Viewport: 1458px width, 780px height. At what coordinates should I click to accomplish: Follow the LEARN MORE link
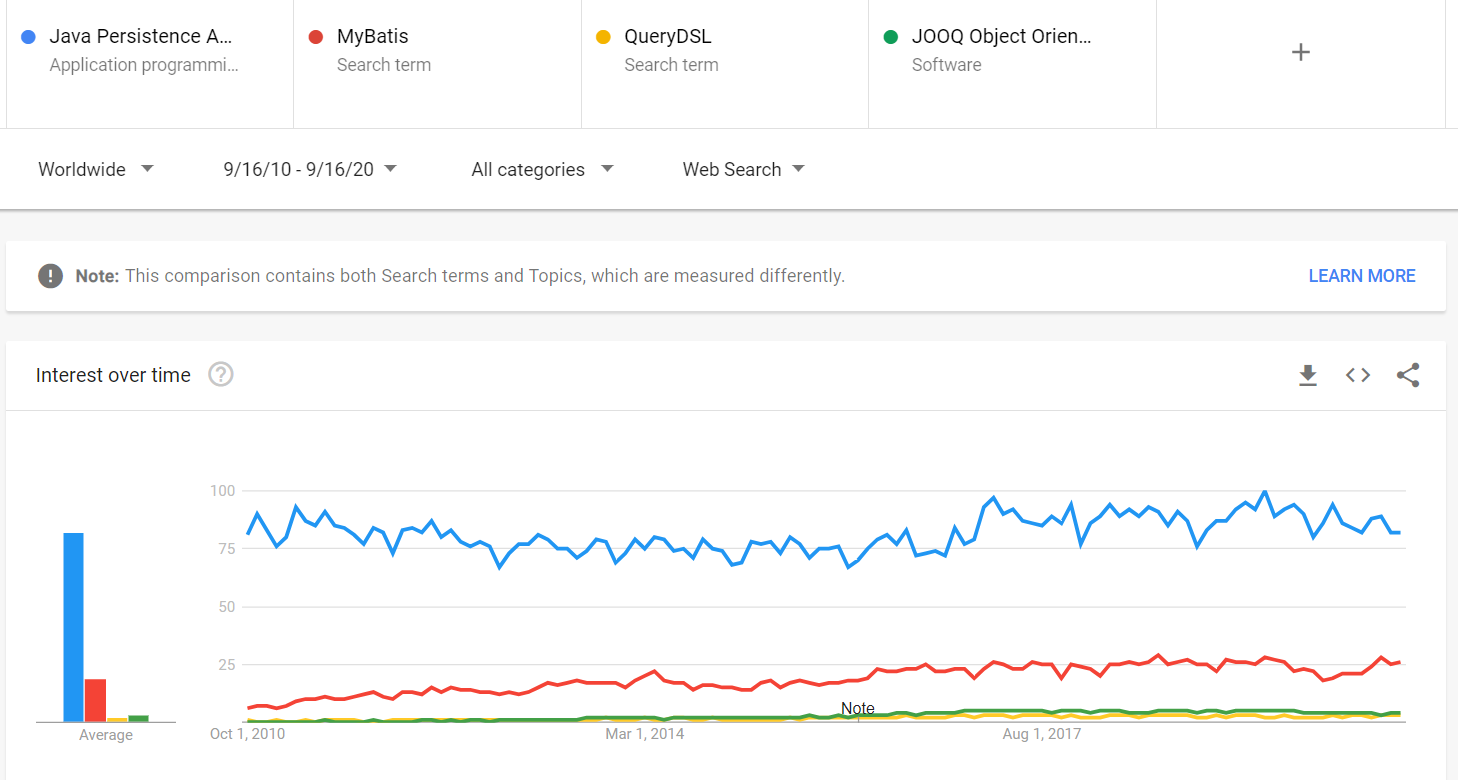coord(1362,276)
